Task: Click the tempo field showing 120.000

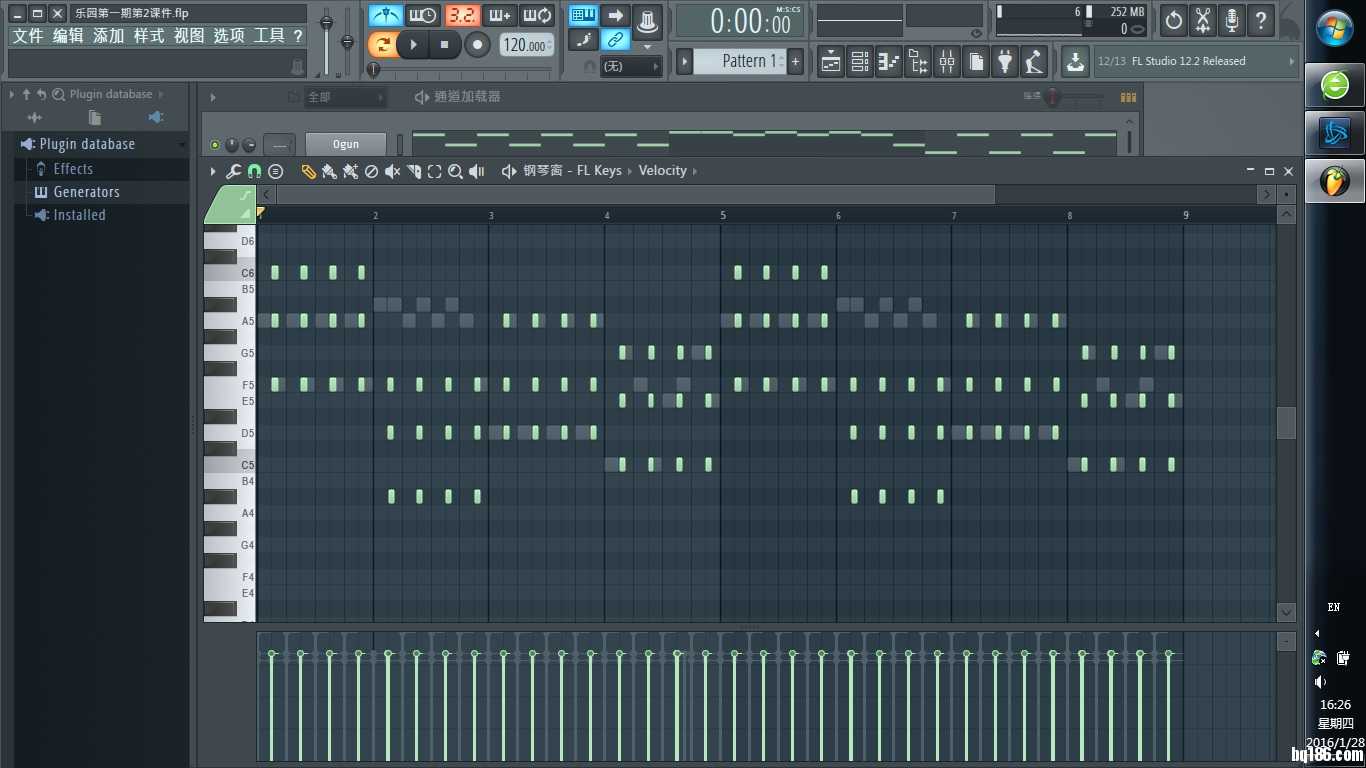Action: [x=525, y=45]
